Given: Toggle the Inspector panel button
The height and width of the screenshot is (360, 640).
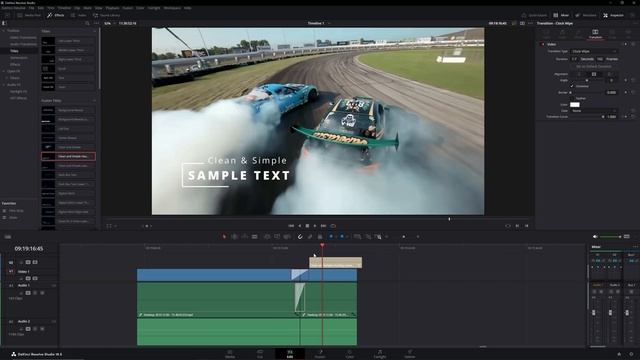Looking at the screenshot, I should (613, 15).
